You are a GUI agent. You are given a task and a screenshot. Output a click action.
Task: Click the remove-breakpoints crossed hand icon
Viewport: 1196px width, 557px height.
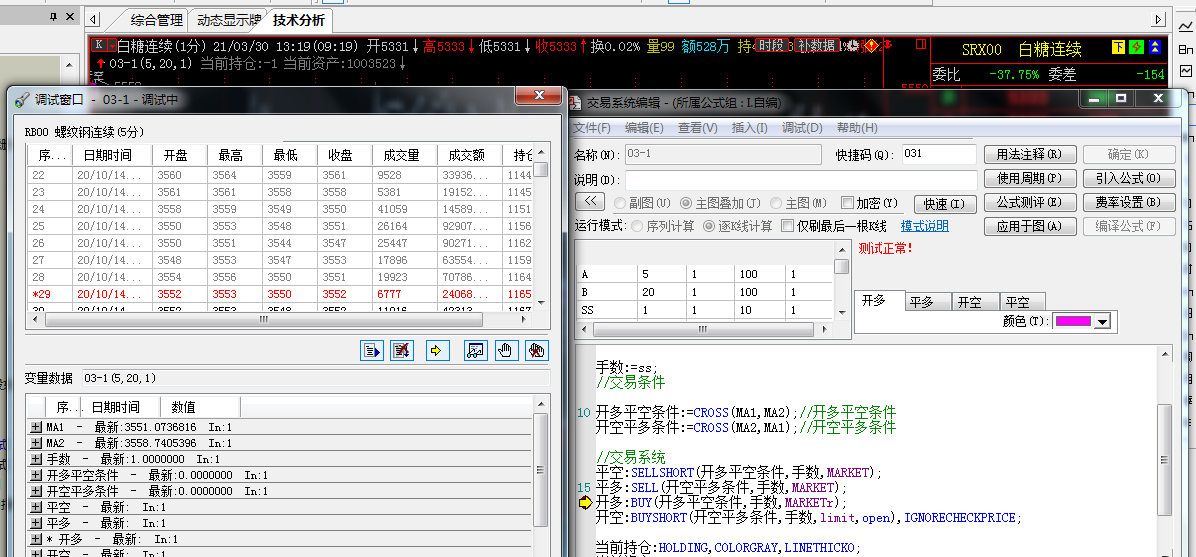tap(537, 350)
